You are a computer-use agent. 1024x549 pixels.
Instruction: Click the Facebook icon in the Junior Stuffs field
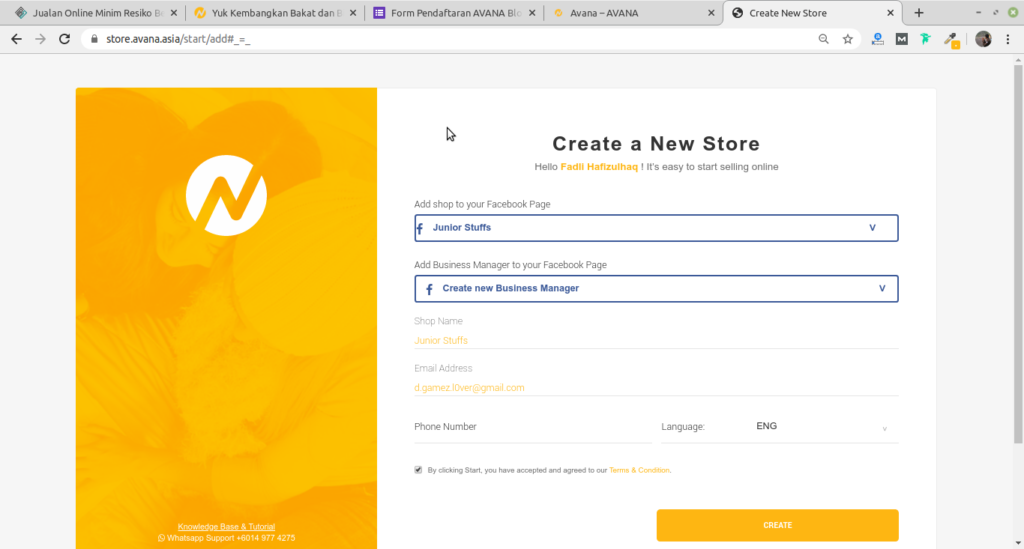click(x=420, y=228)
